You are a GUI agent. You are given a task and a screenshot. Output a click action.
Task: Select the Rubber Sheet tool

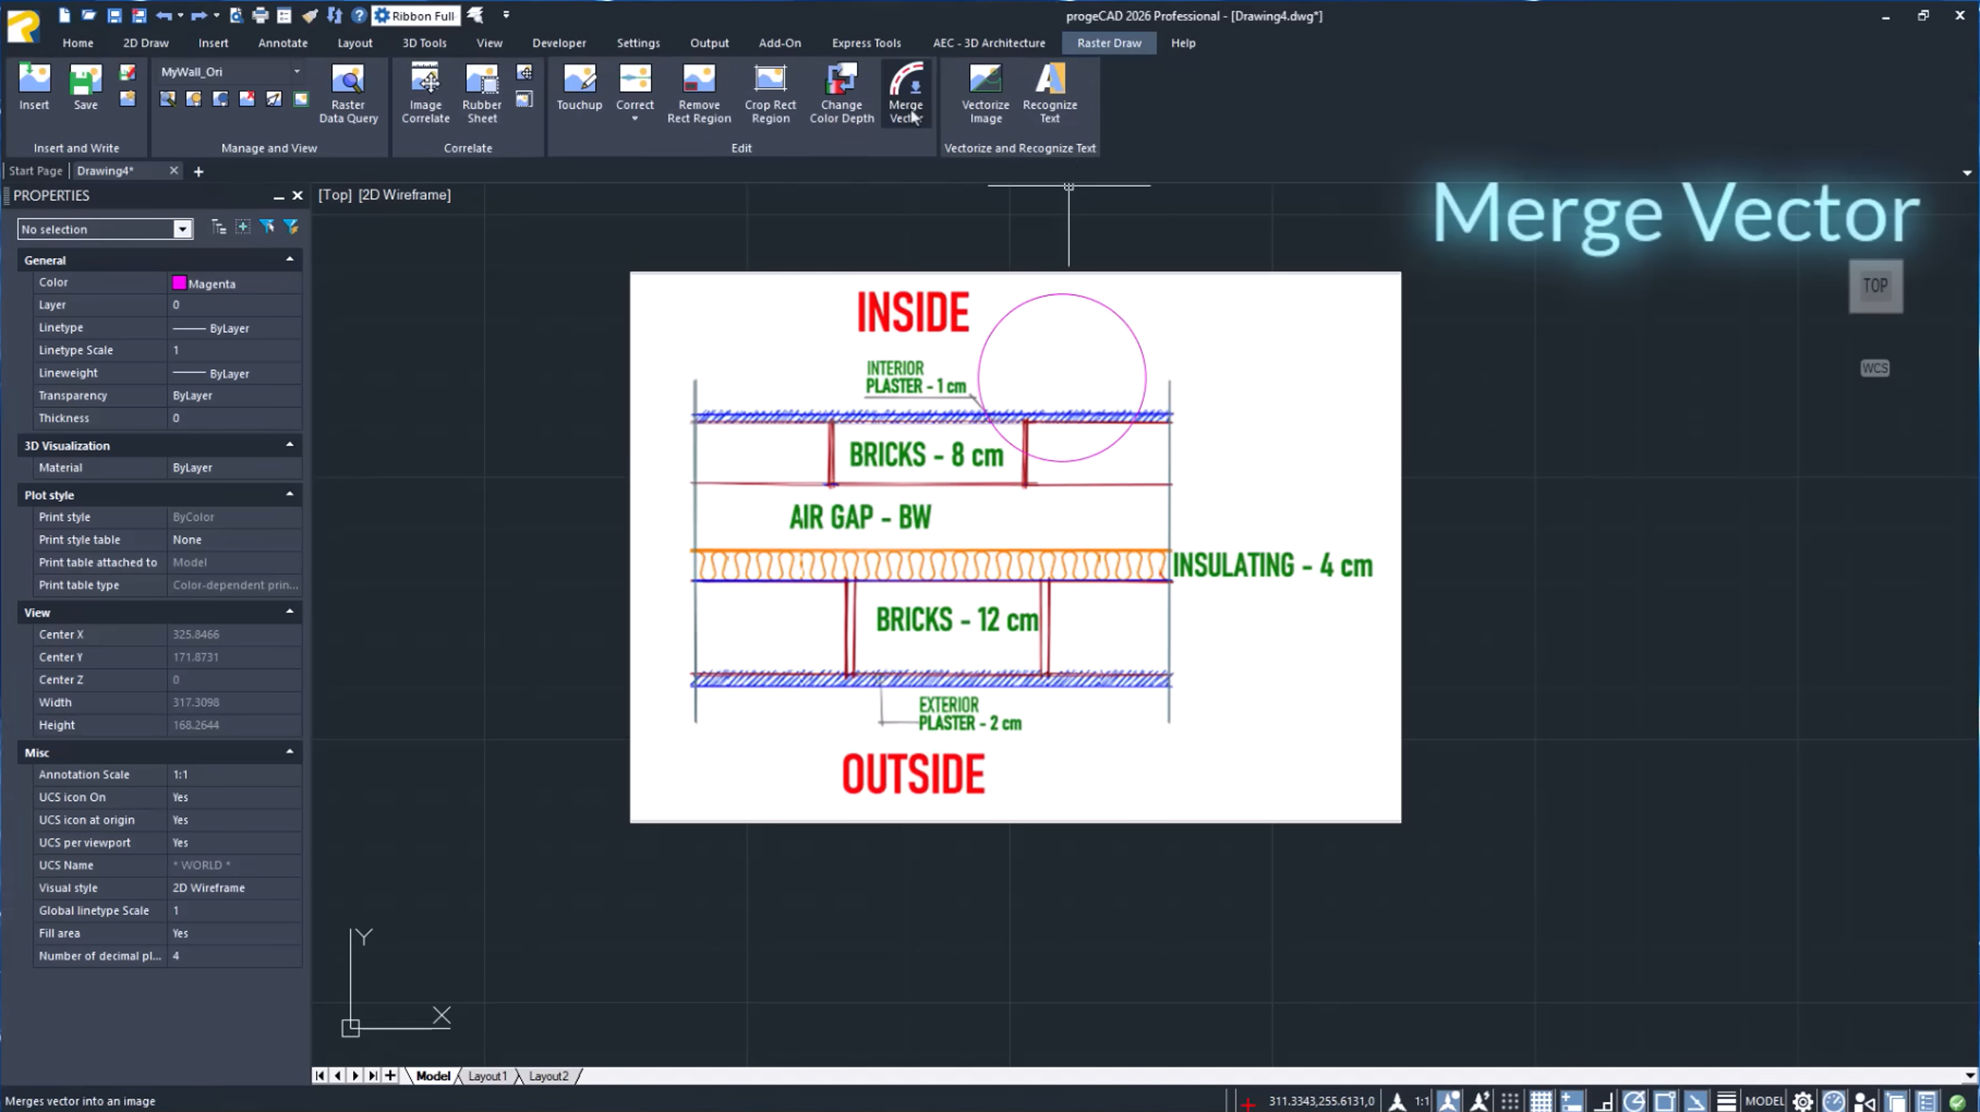[x=482, y=93]
